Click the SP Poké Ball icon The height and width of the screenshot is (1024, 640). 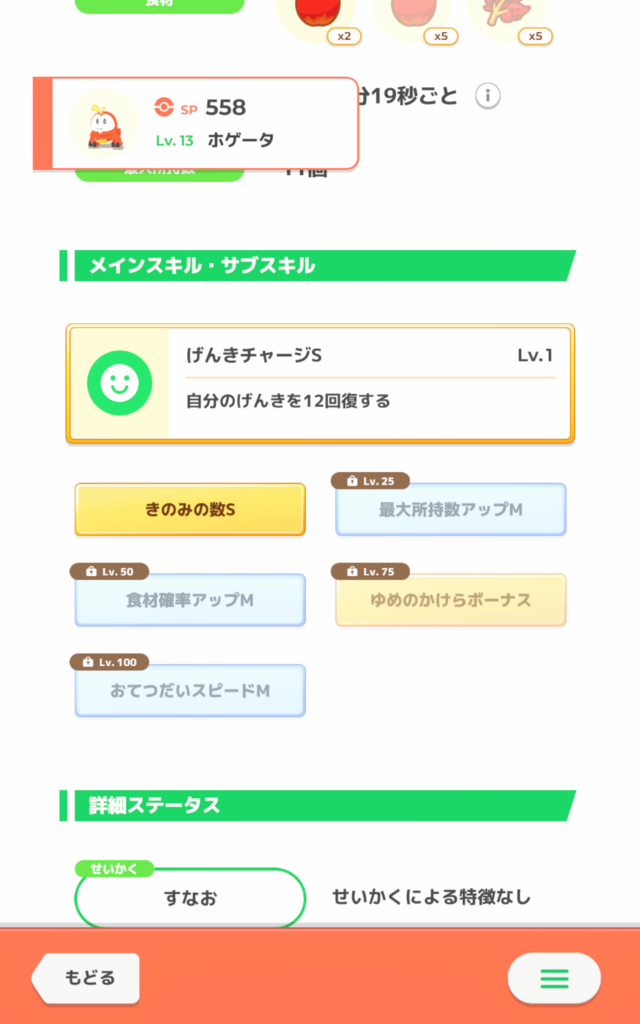tap(165, 107)
